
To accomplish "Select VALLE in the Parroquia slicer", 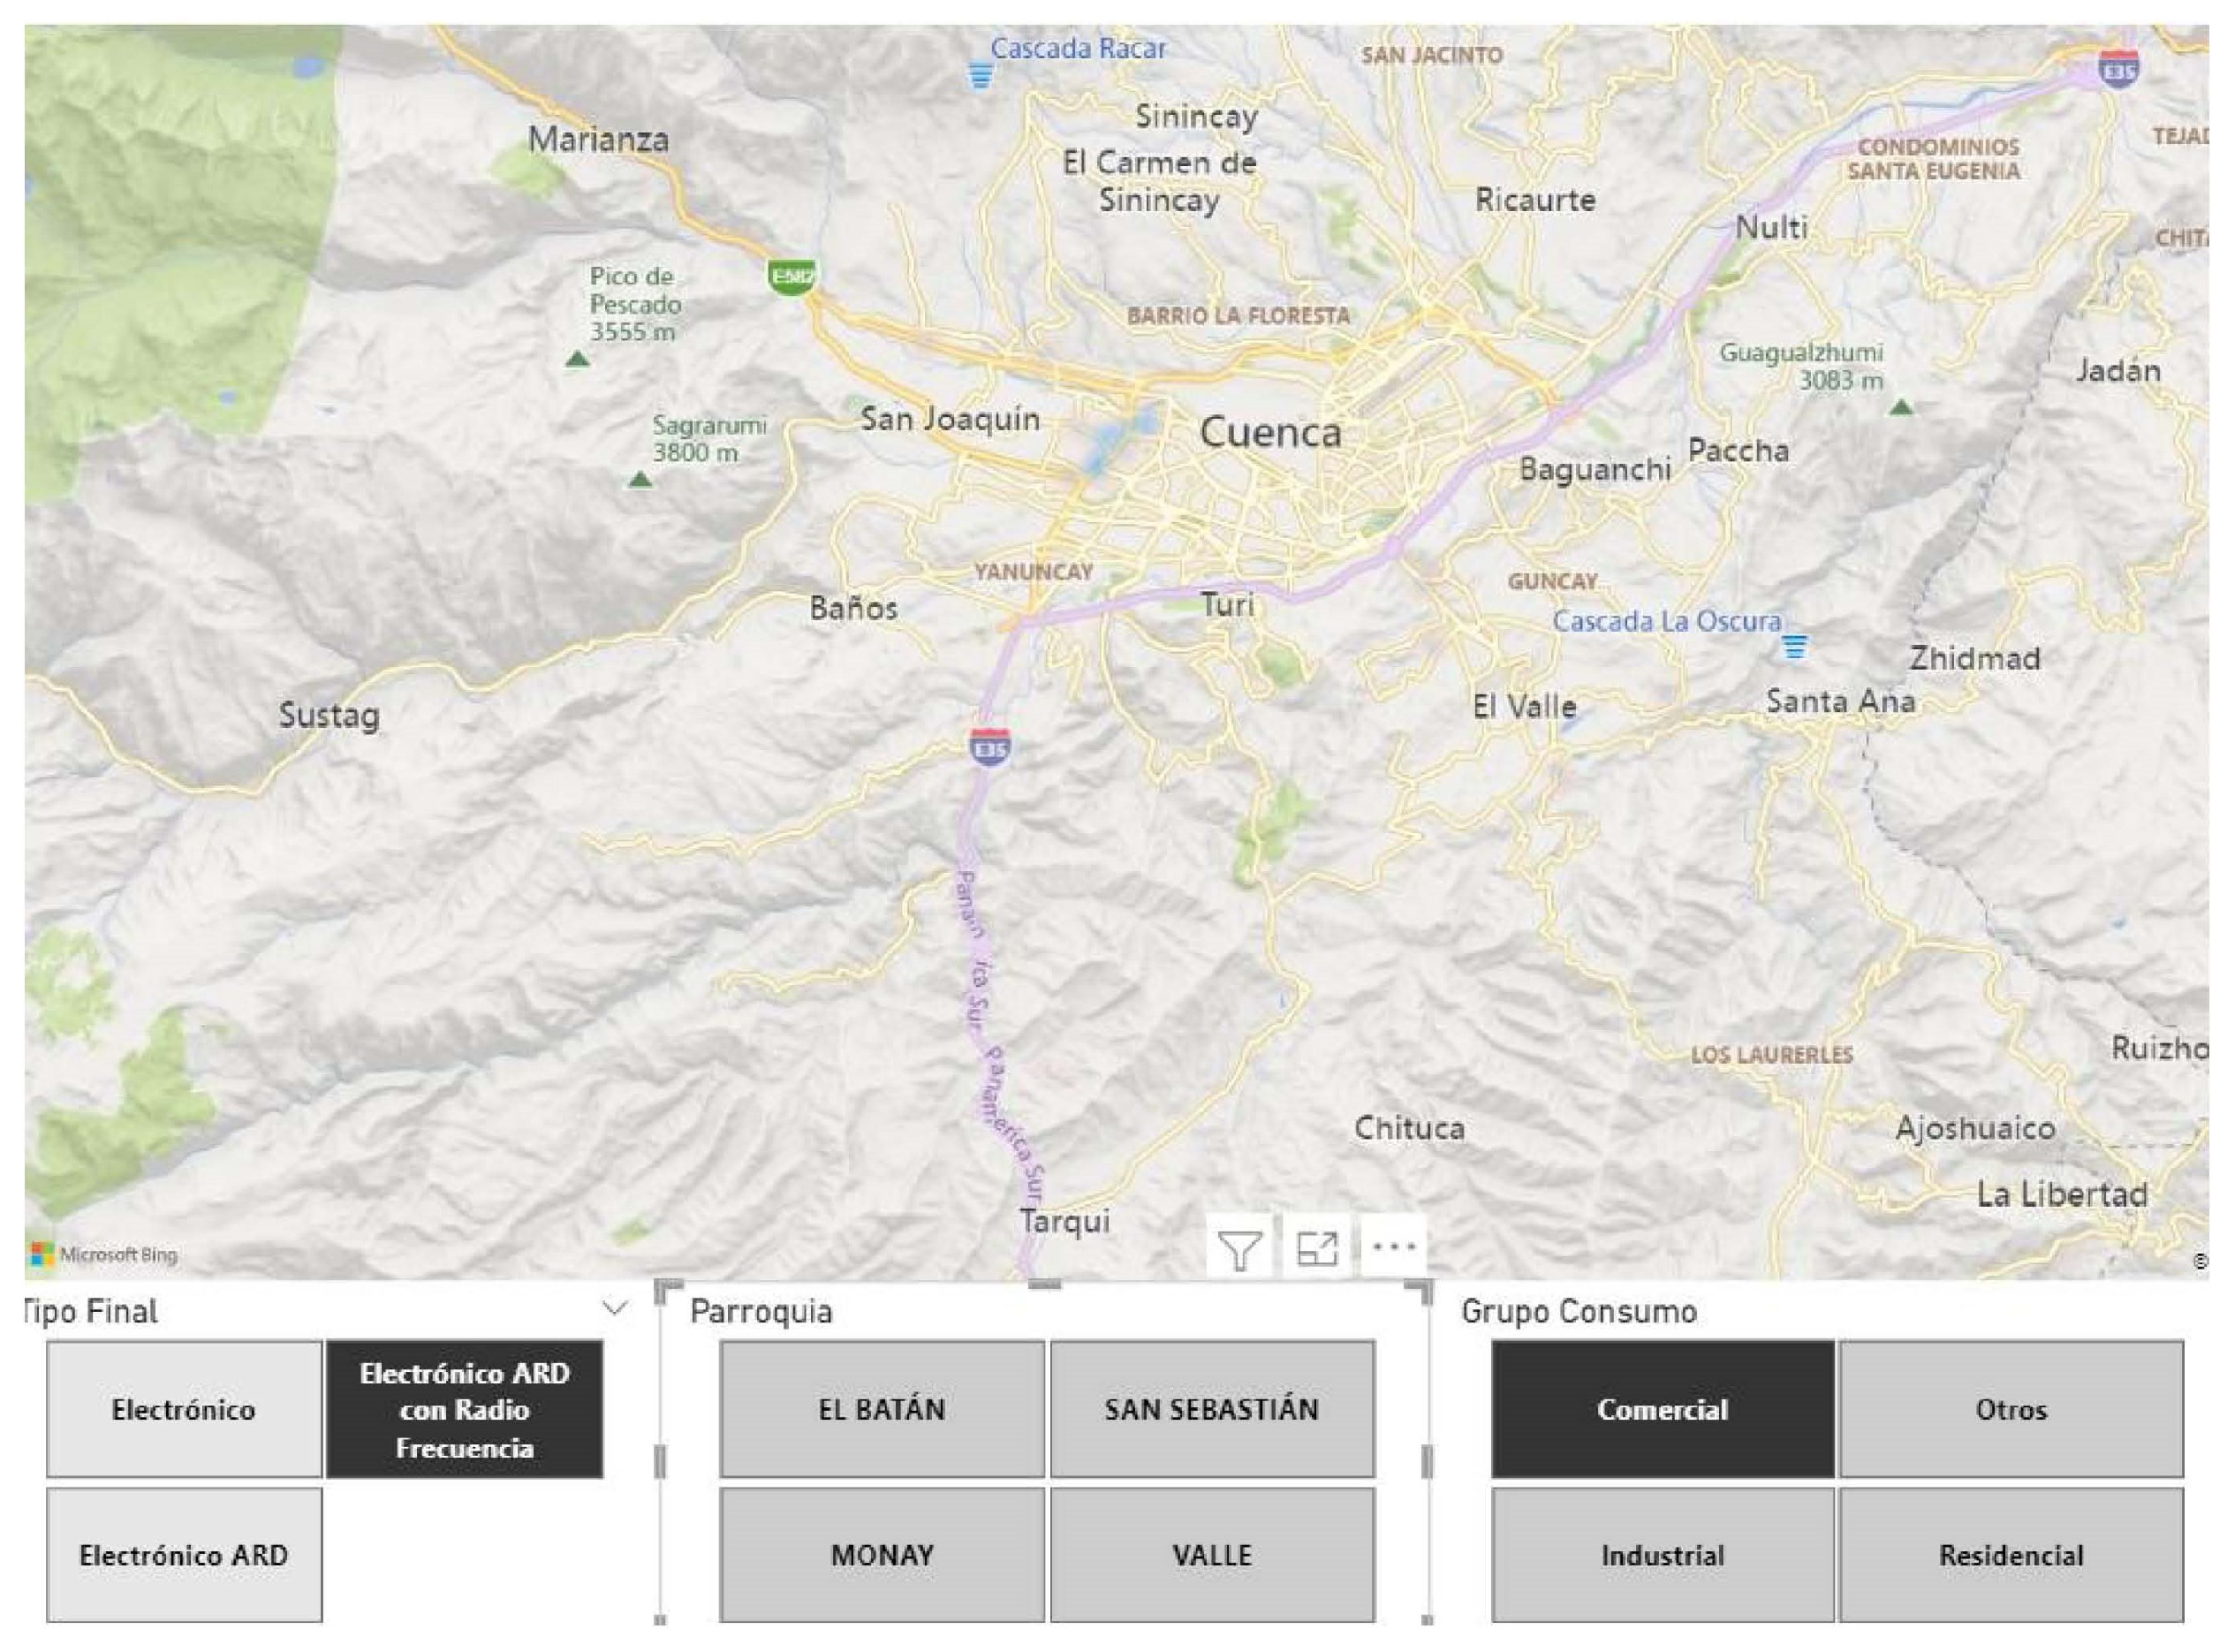I will coord(1212,1555).
